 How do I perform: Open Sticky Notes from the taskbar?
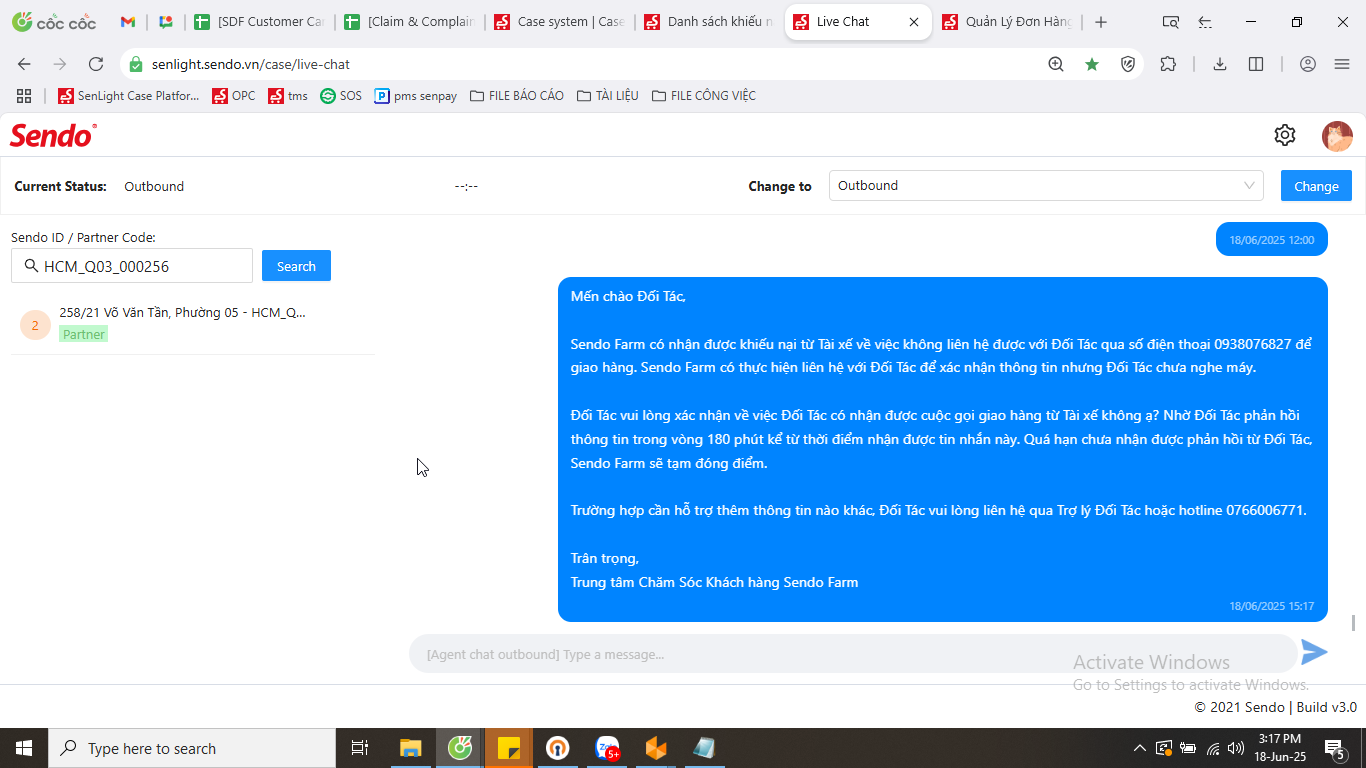(509, 748)
